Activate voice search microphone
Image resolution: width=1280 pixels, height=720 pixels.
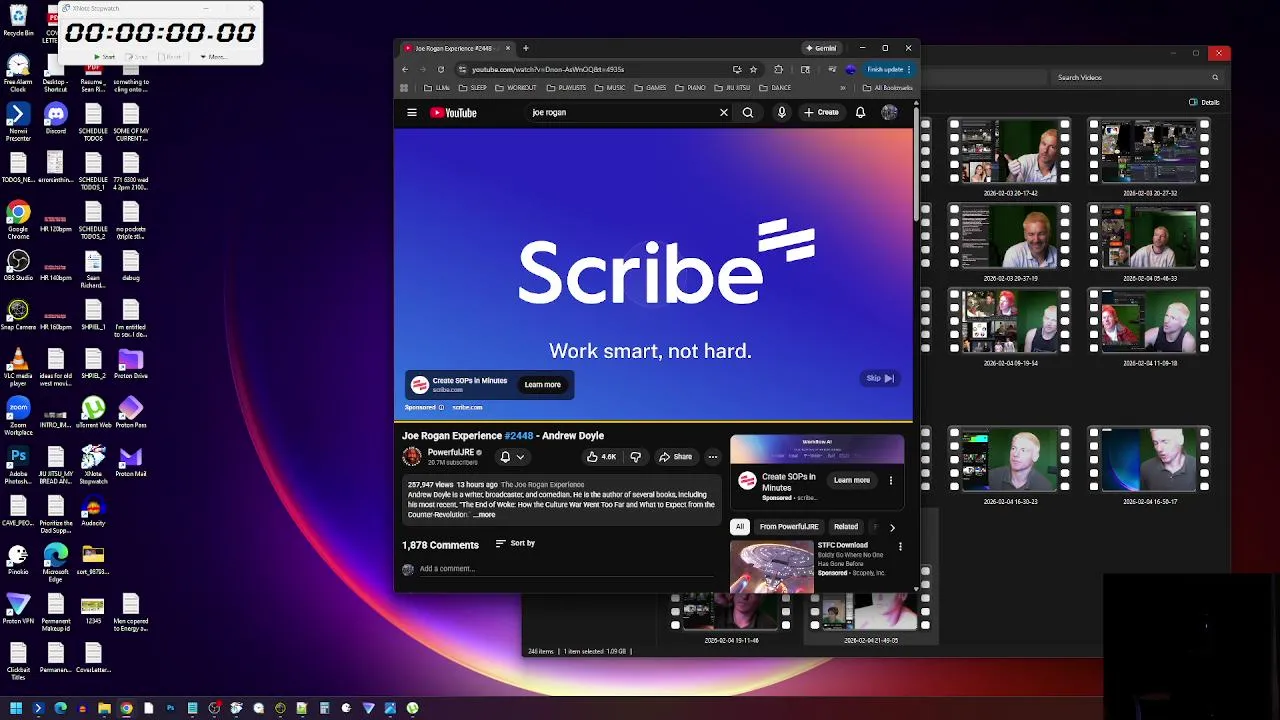click(782, 113)
